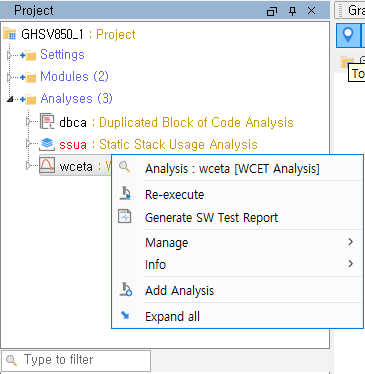365x374 pixels.
Task: Collapse the Analyses (3) tree node
Action: tap(10, 99)
